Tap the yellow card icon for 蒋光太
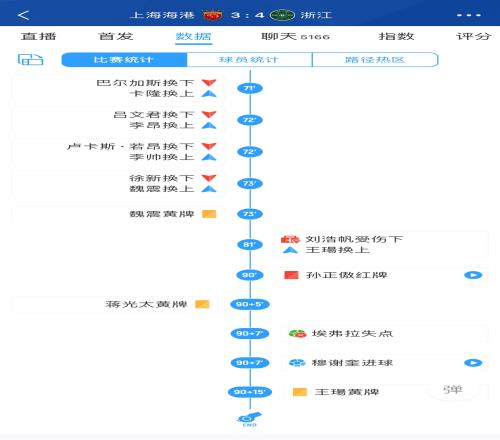 coord(202,304)
